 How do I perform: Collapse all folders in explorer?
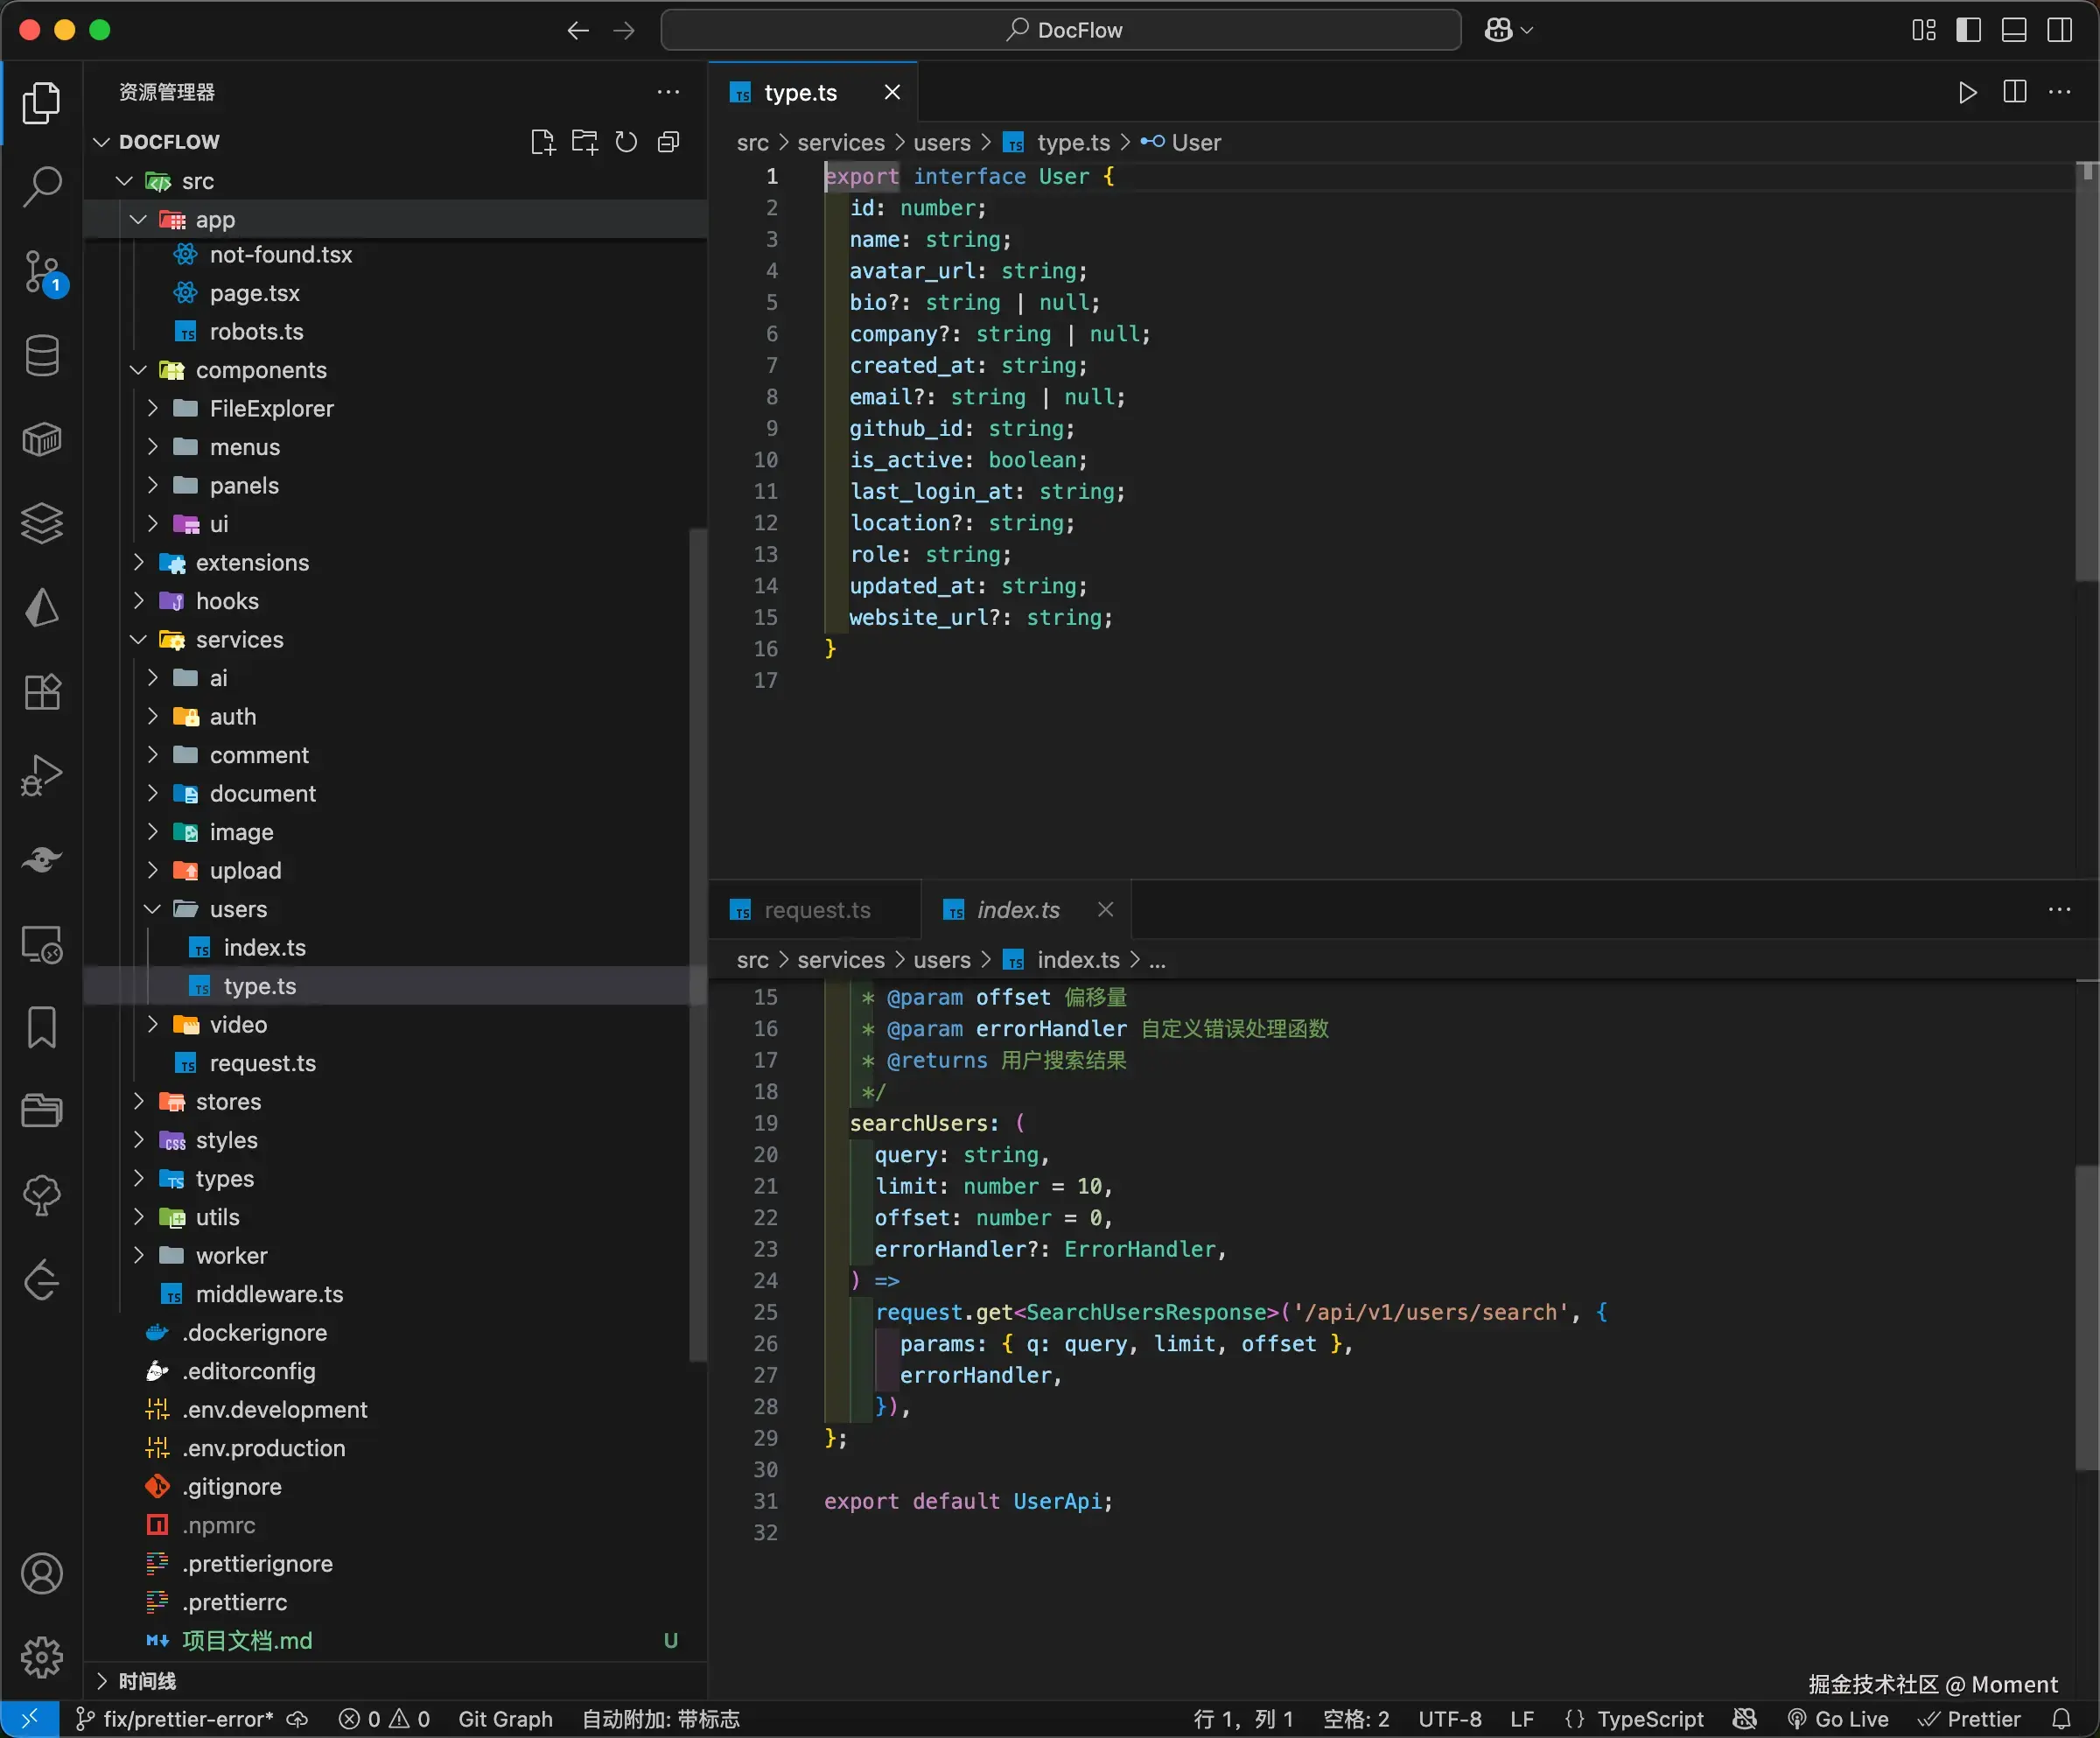pyautogui.click(x=668, y=142)
